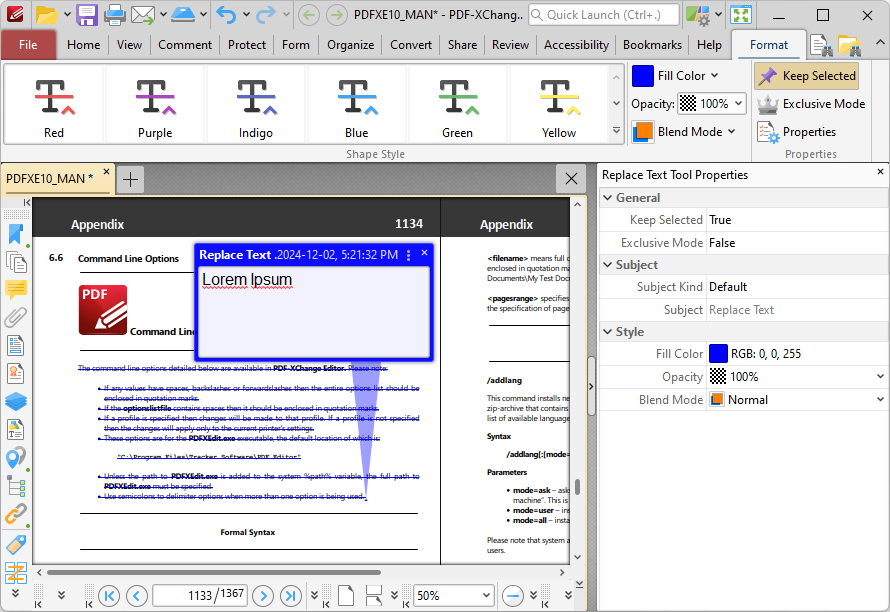Image resolution: width=890 pixels, height=612 pixels.
Task: Switch to the Convert ribbon tab
Action: [x=410, y=45]
